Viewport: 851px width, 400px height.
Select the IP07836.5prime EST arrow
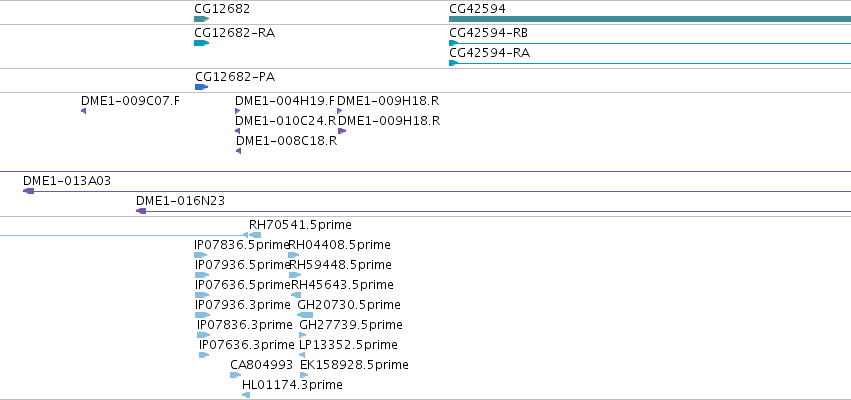click(x=201, y=255)
